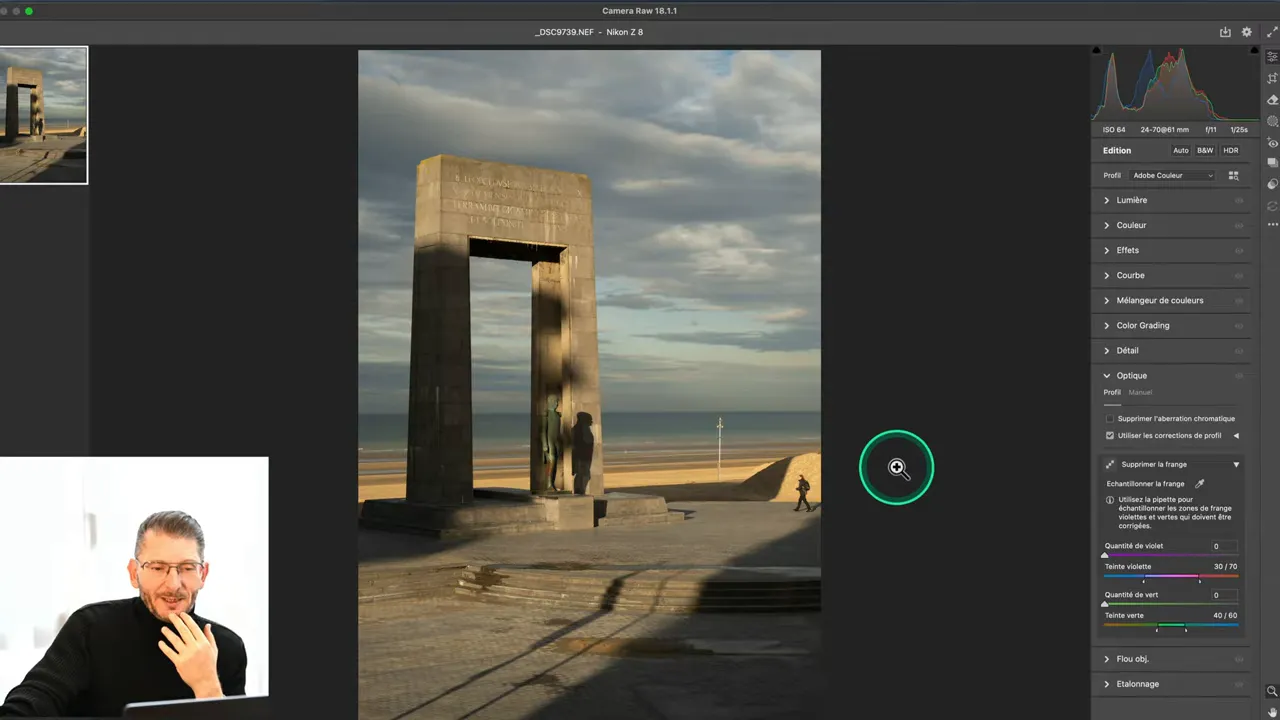Click the HDR button in Edition panel
The image size is (1280, 720).
(x=1230, y=150)
